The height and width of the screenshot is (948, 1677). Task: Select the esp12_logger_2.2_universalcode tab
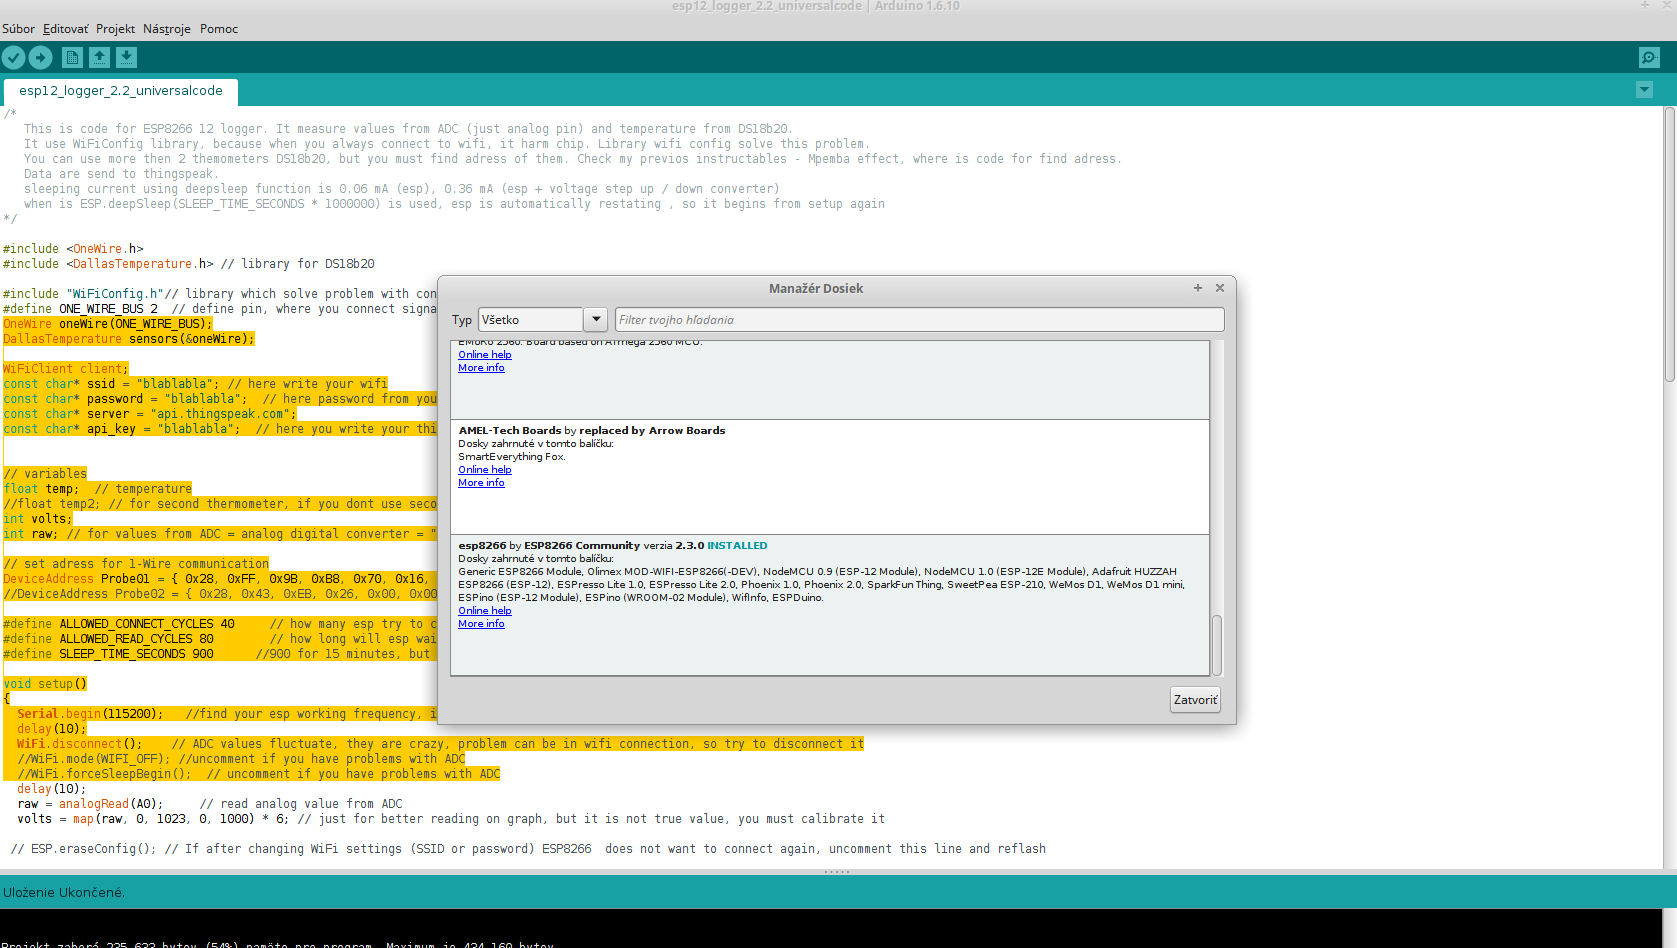121,91
